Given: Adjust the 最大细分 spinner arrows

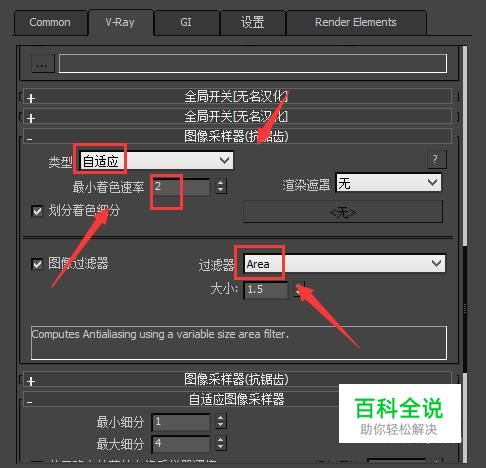Looking at the screenshot, I should (x=220, y=443).
